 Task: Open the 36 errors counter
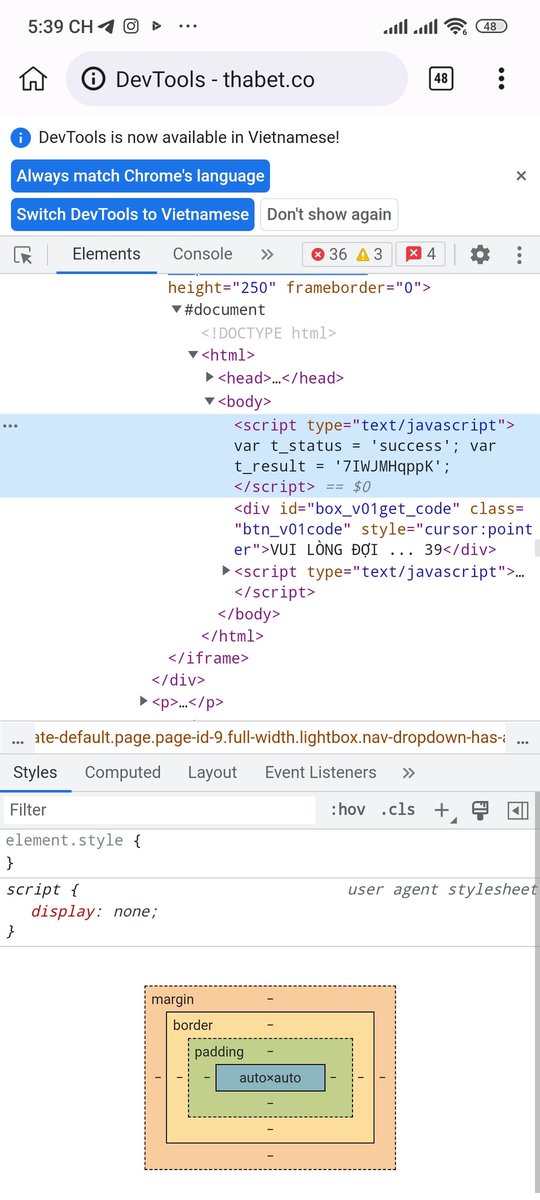tap(329, 255)
